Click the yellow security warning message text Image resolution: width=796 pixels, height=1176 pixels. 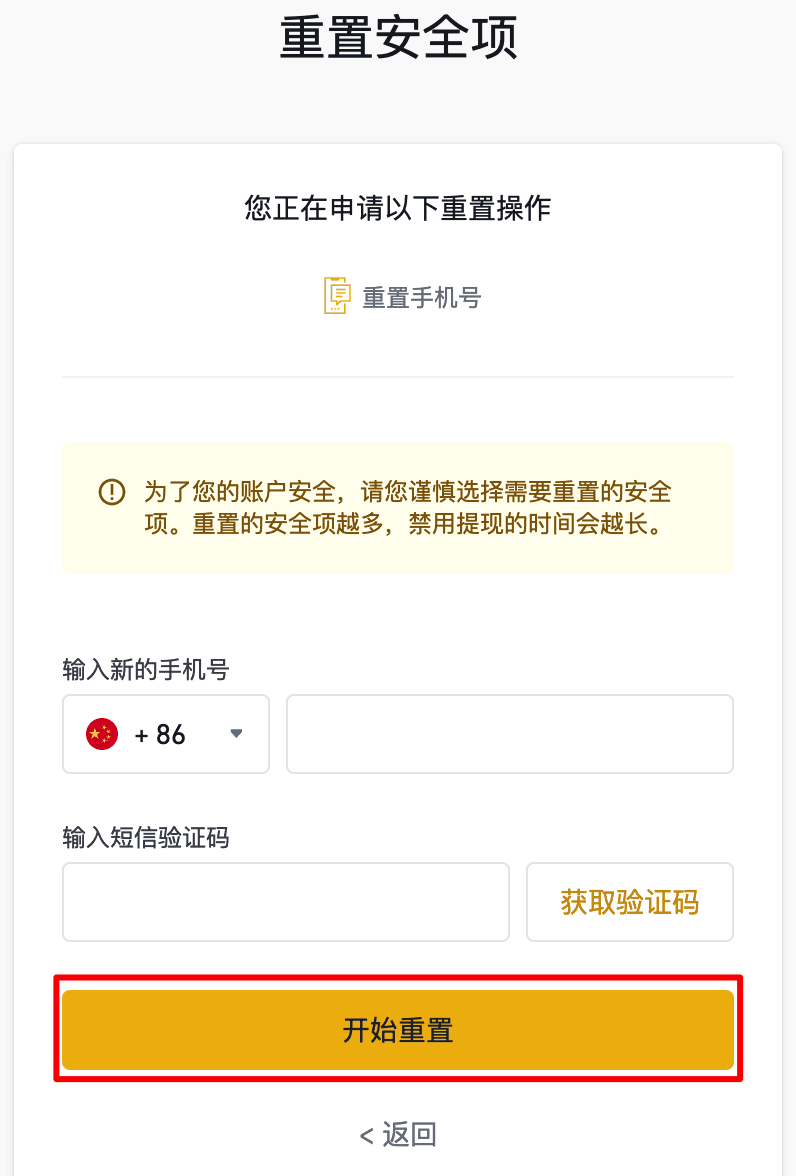click(407, 508)
